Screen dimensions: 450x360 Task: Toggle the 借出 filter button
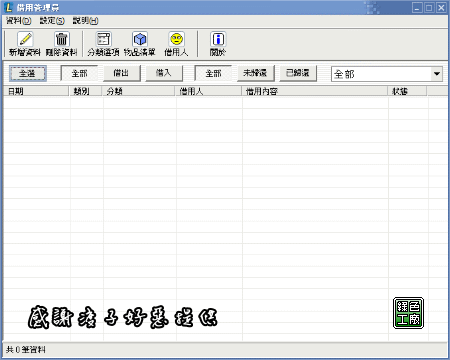tap(122, 73)
